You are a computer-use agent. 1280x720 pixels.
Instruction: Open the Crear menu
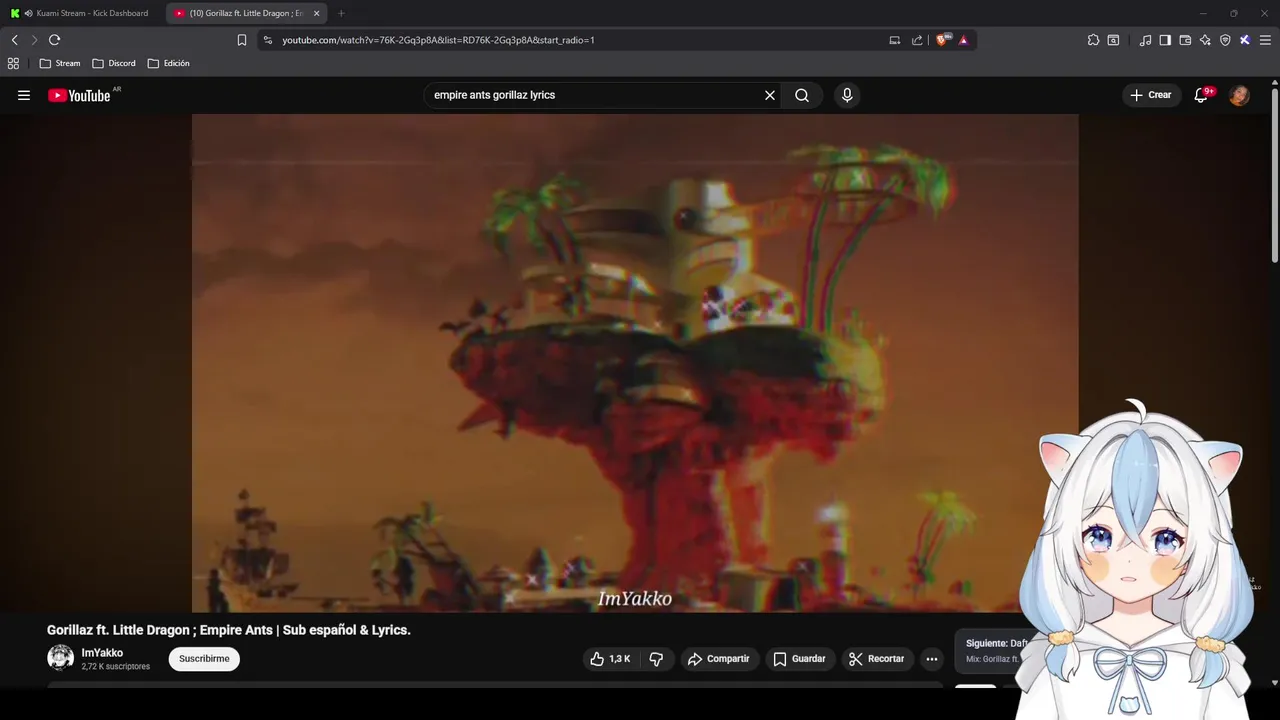(1151, 95)
